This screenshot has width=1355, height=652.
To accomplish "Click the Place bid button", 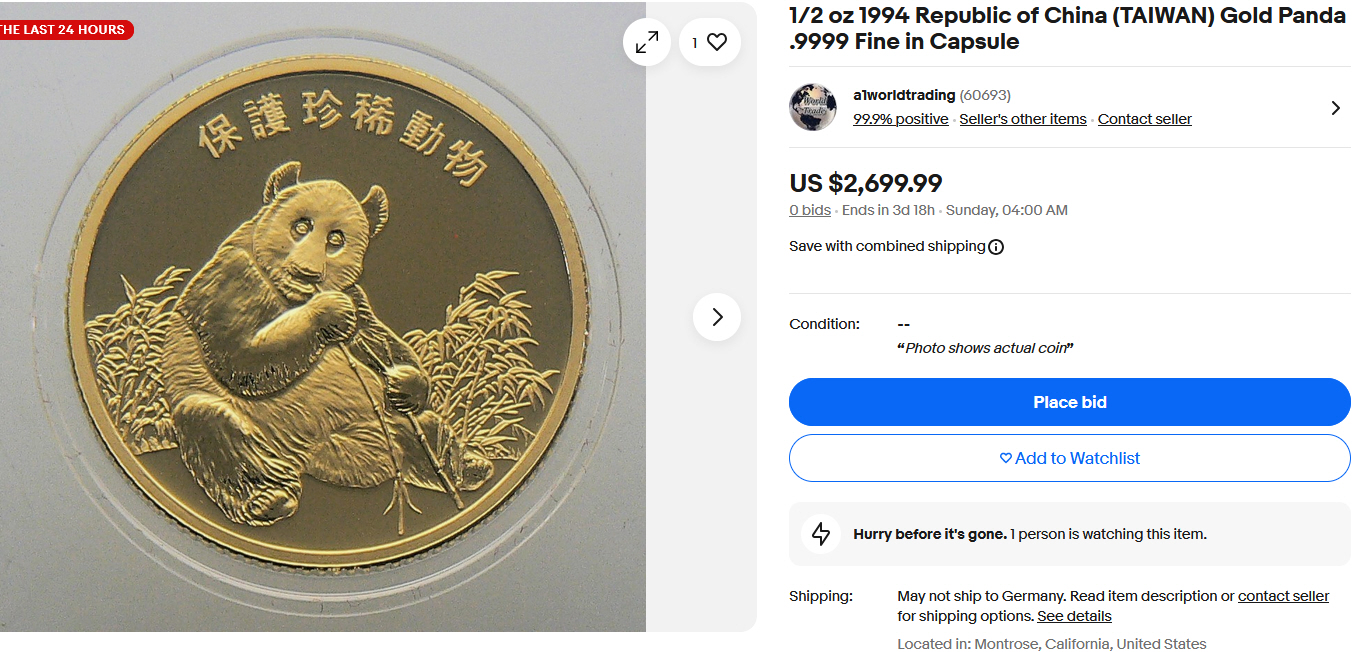I will [1069, 402].
